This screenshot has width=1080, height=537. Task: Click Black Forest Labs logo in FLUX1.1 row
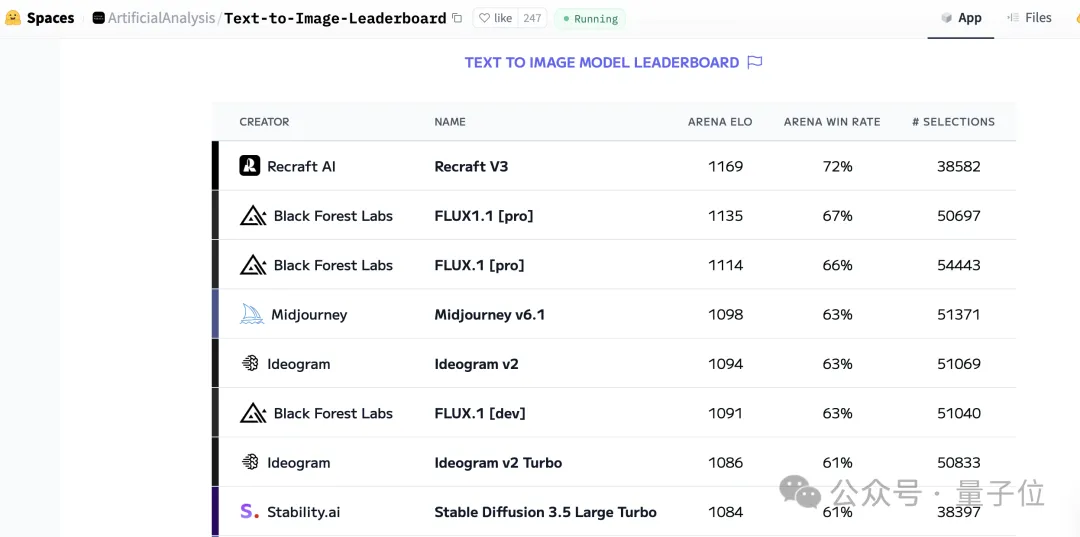point(253,215)
